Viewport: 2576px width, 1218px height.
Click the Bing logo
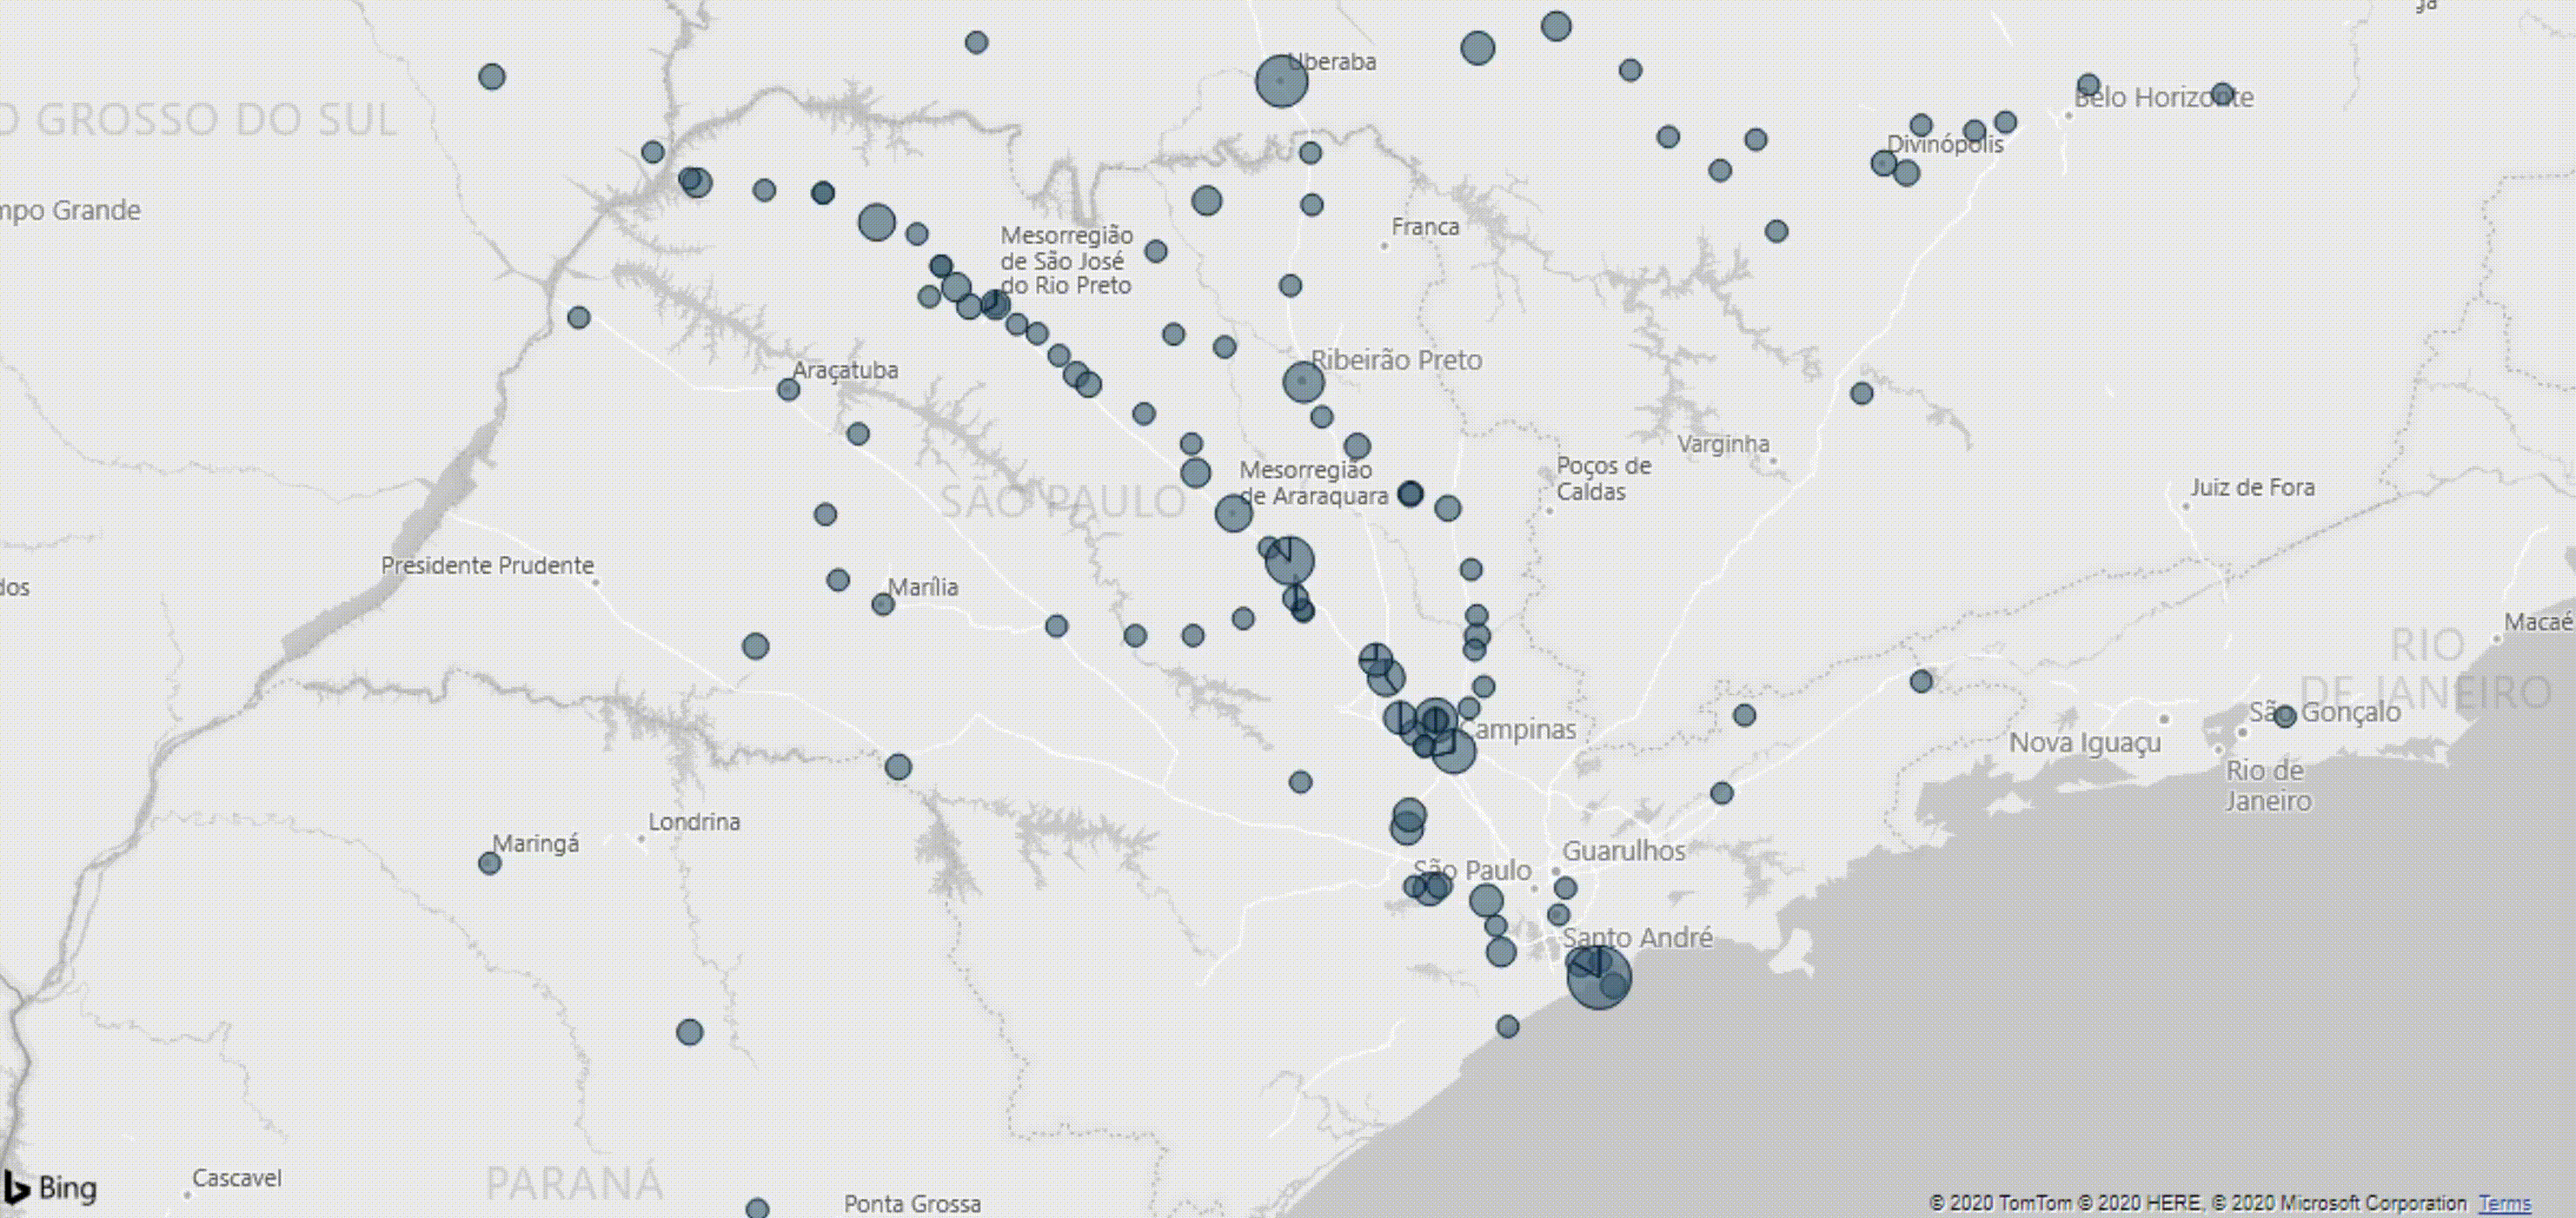click(x=50, y=1187)
